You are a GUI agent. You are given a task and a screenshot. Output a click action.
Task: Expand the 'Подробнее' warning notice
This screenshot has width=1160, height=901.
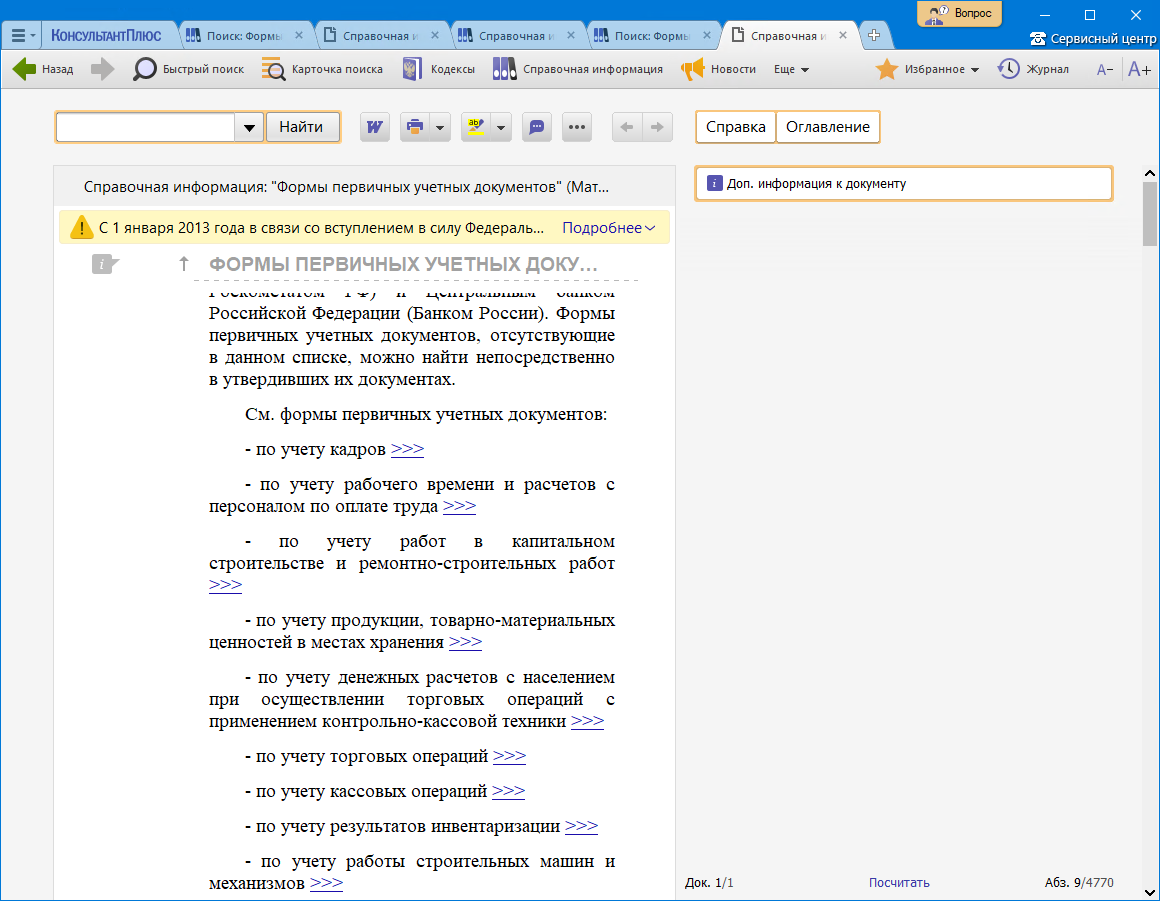(608, 228)
